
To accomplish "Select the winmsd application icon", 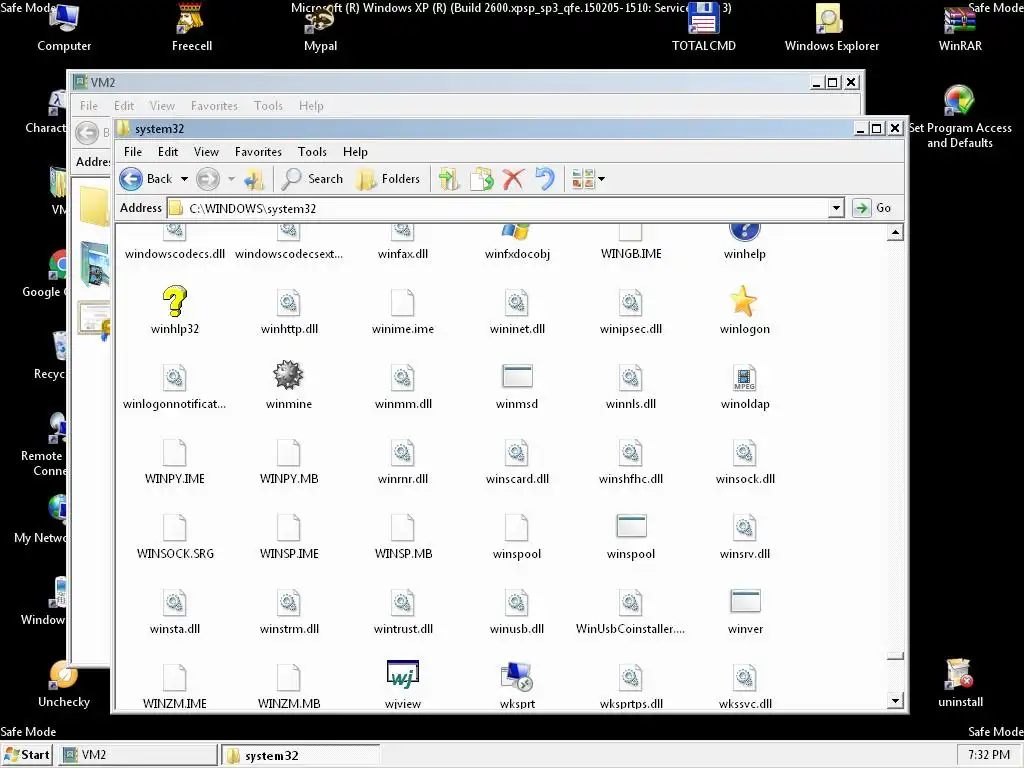I will pyautogui.click(x=517, y=376).
